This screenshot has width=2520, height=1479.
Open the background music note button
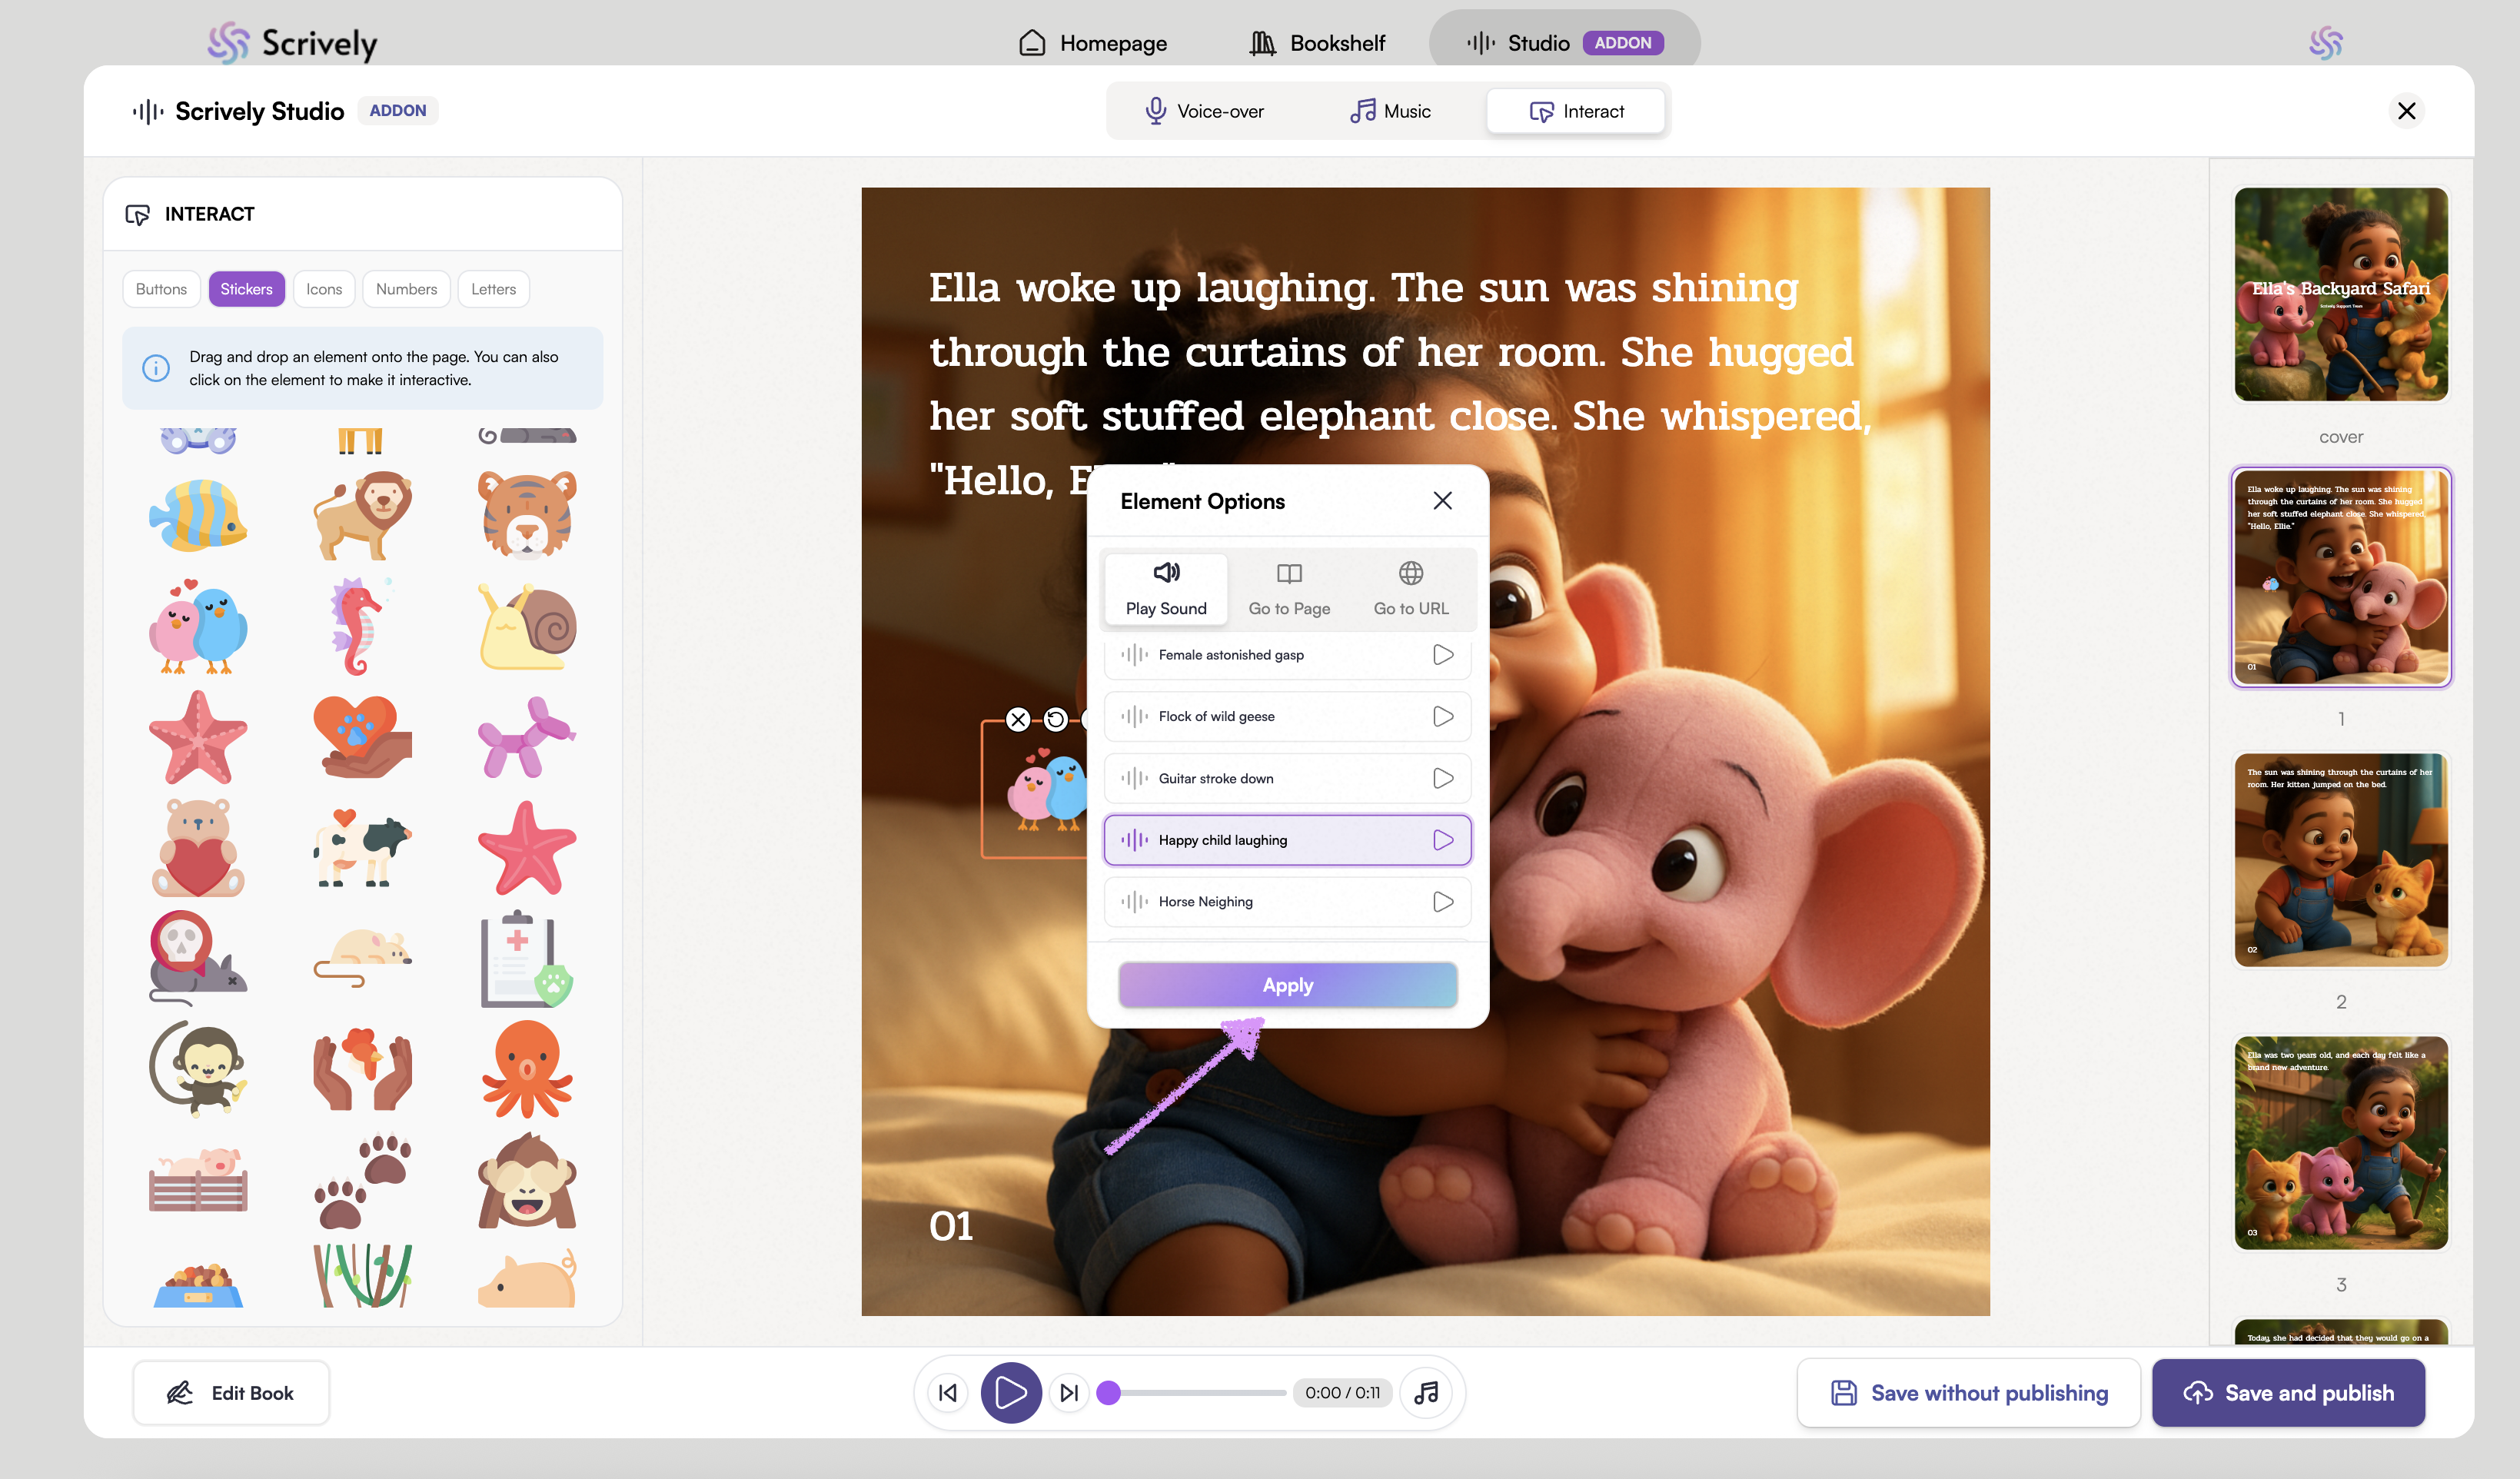point(1426,1393)
